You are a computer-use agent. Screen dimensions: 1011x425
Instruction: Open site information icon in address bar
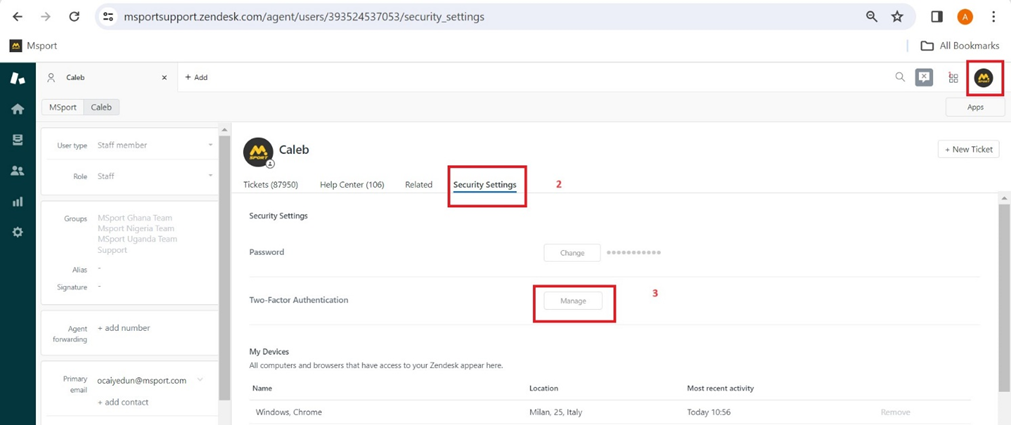(108, 17)
